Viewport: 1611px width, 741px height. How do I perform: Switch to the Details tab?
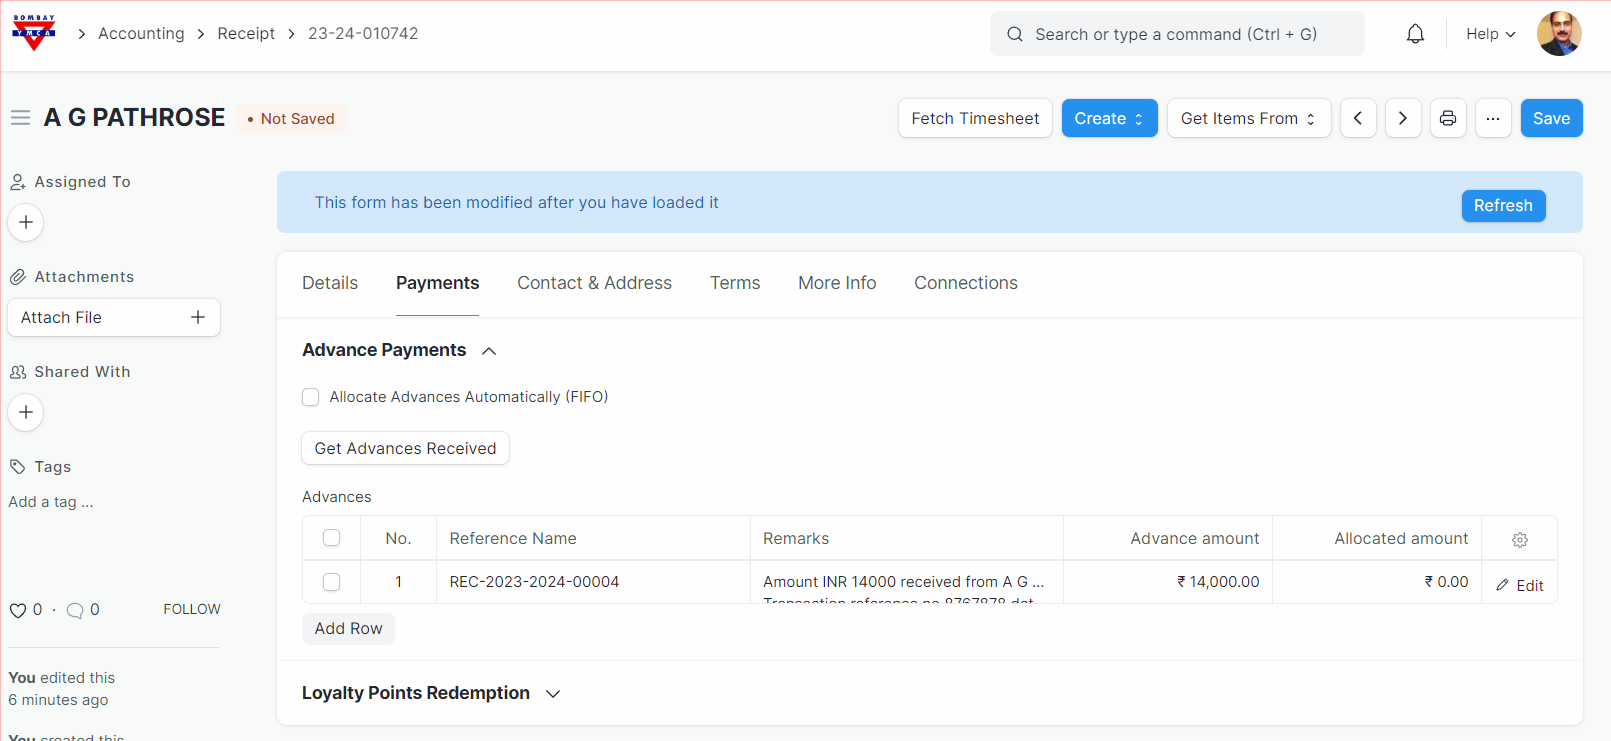(x=330, y=283)
